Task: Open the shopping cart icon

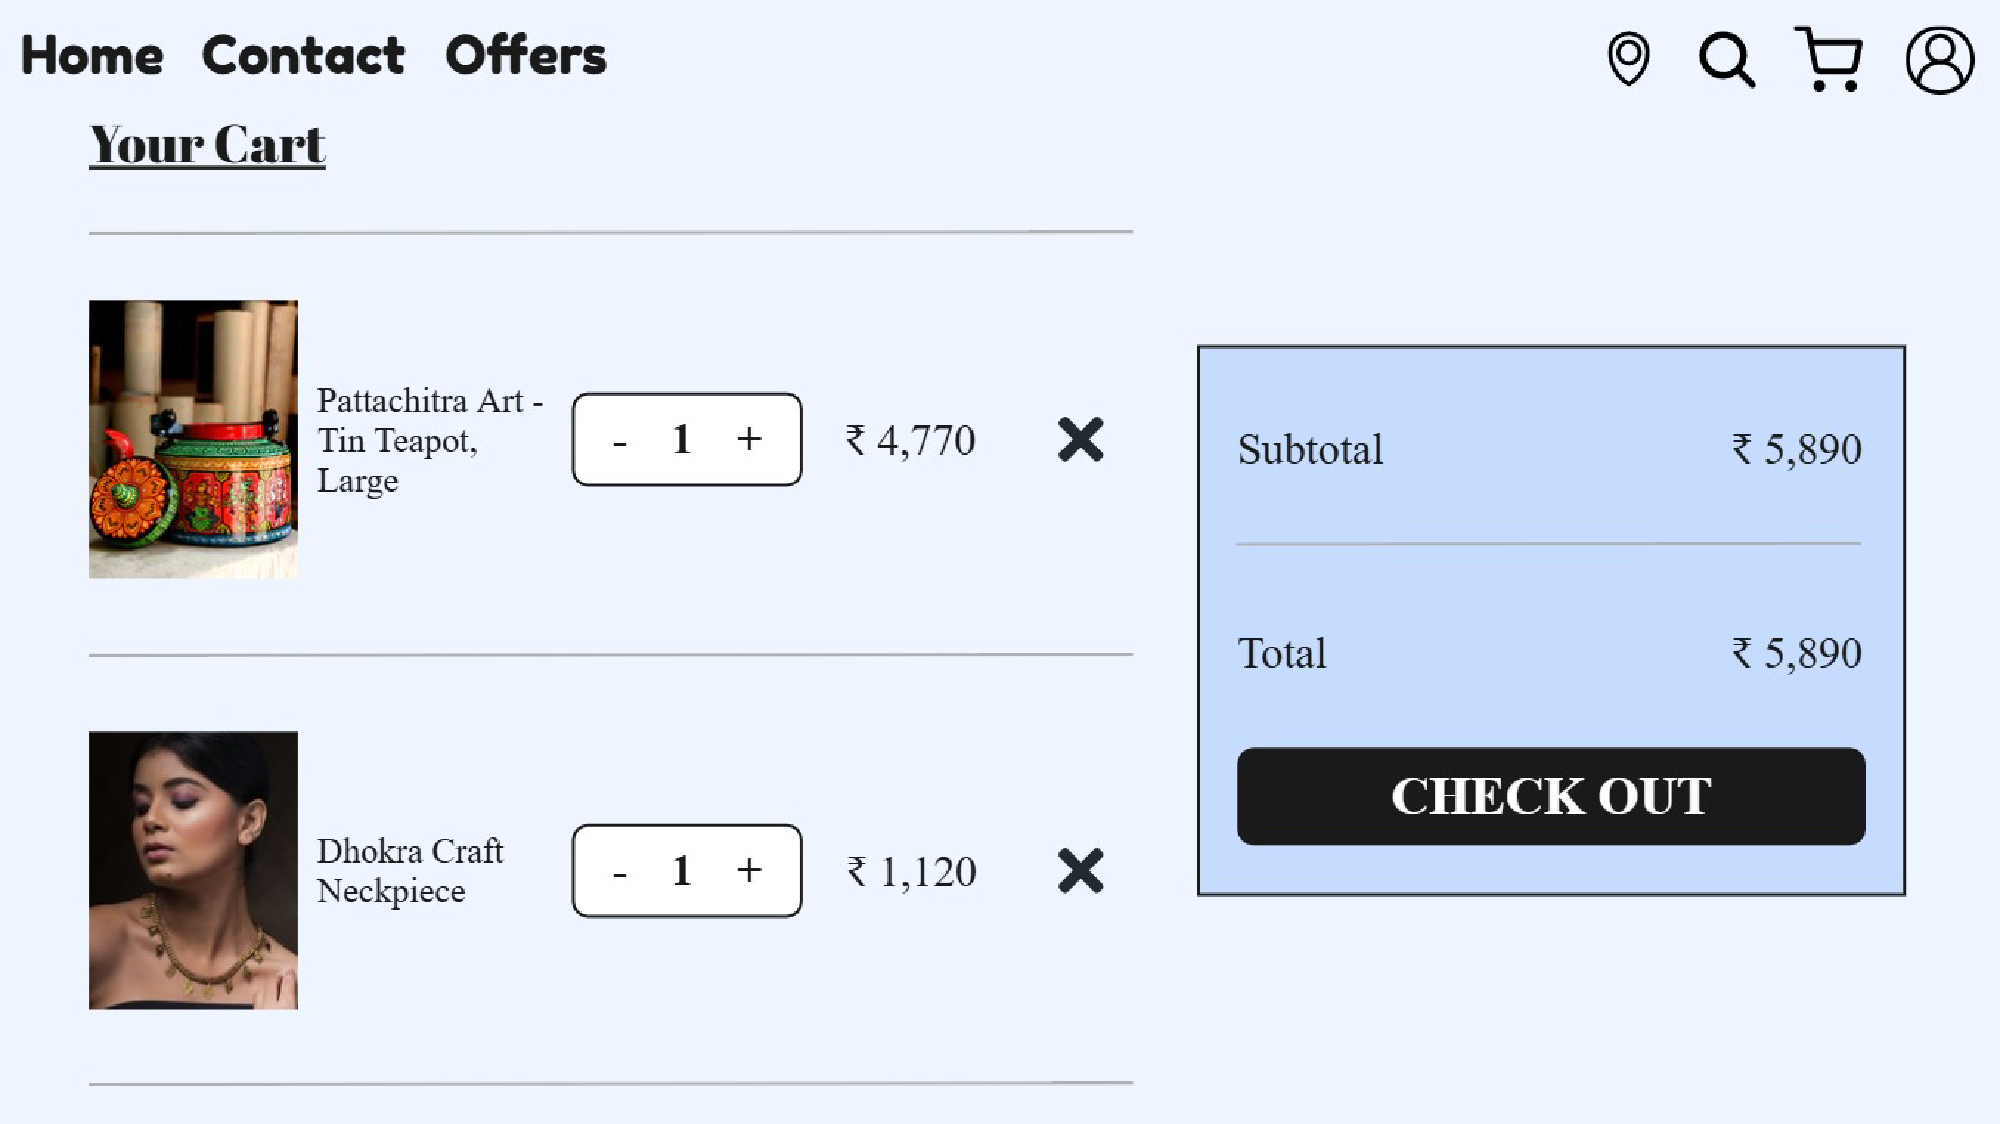Action: tap(1829, 60)
